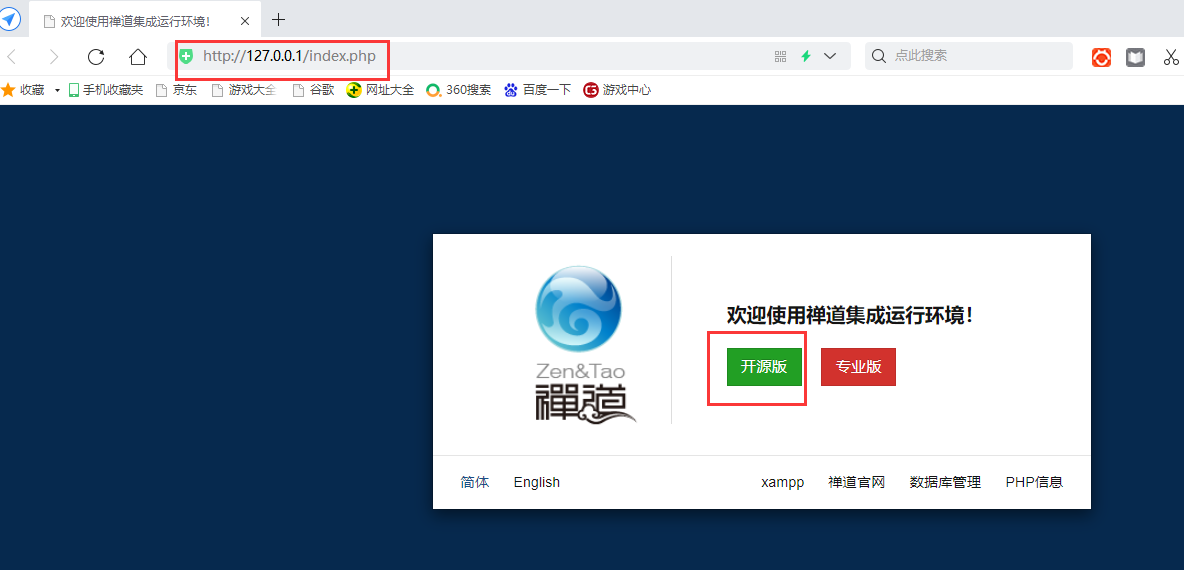Switch language to English

coord(537,482)
